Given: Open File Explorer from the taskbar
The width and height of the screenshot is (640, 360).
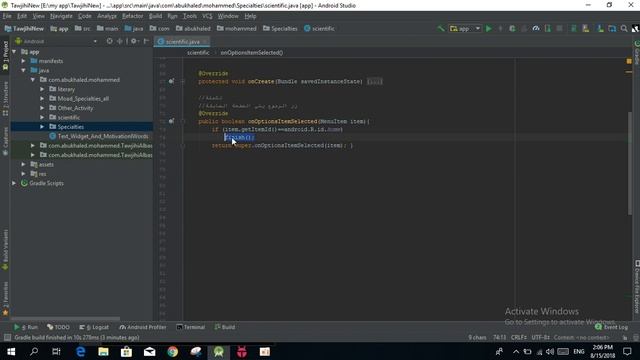Looking at the screenshot, I should 103,351.
